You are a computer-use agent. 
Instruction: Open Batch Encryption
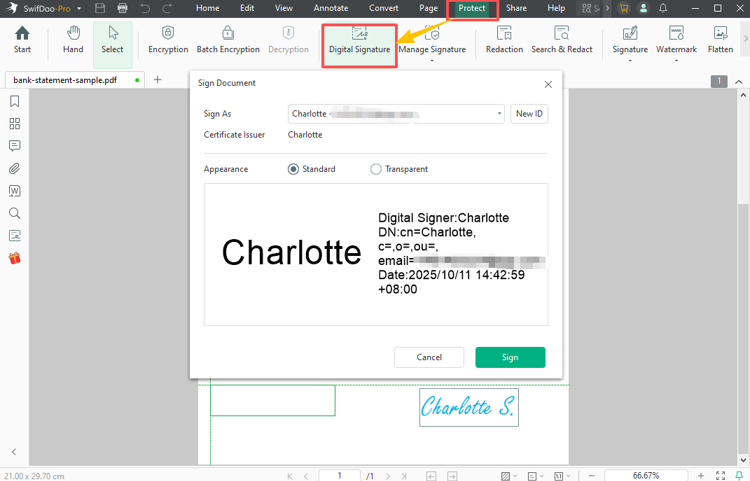[x=228, y=40]
